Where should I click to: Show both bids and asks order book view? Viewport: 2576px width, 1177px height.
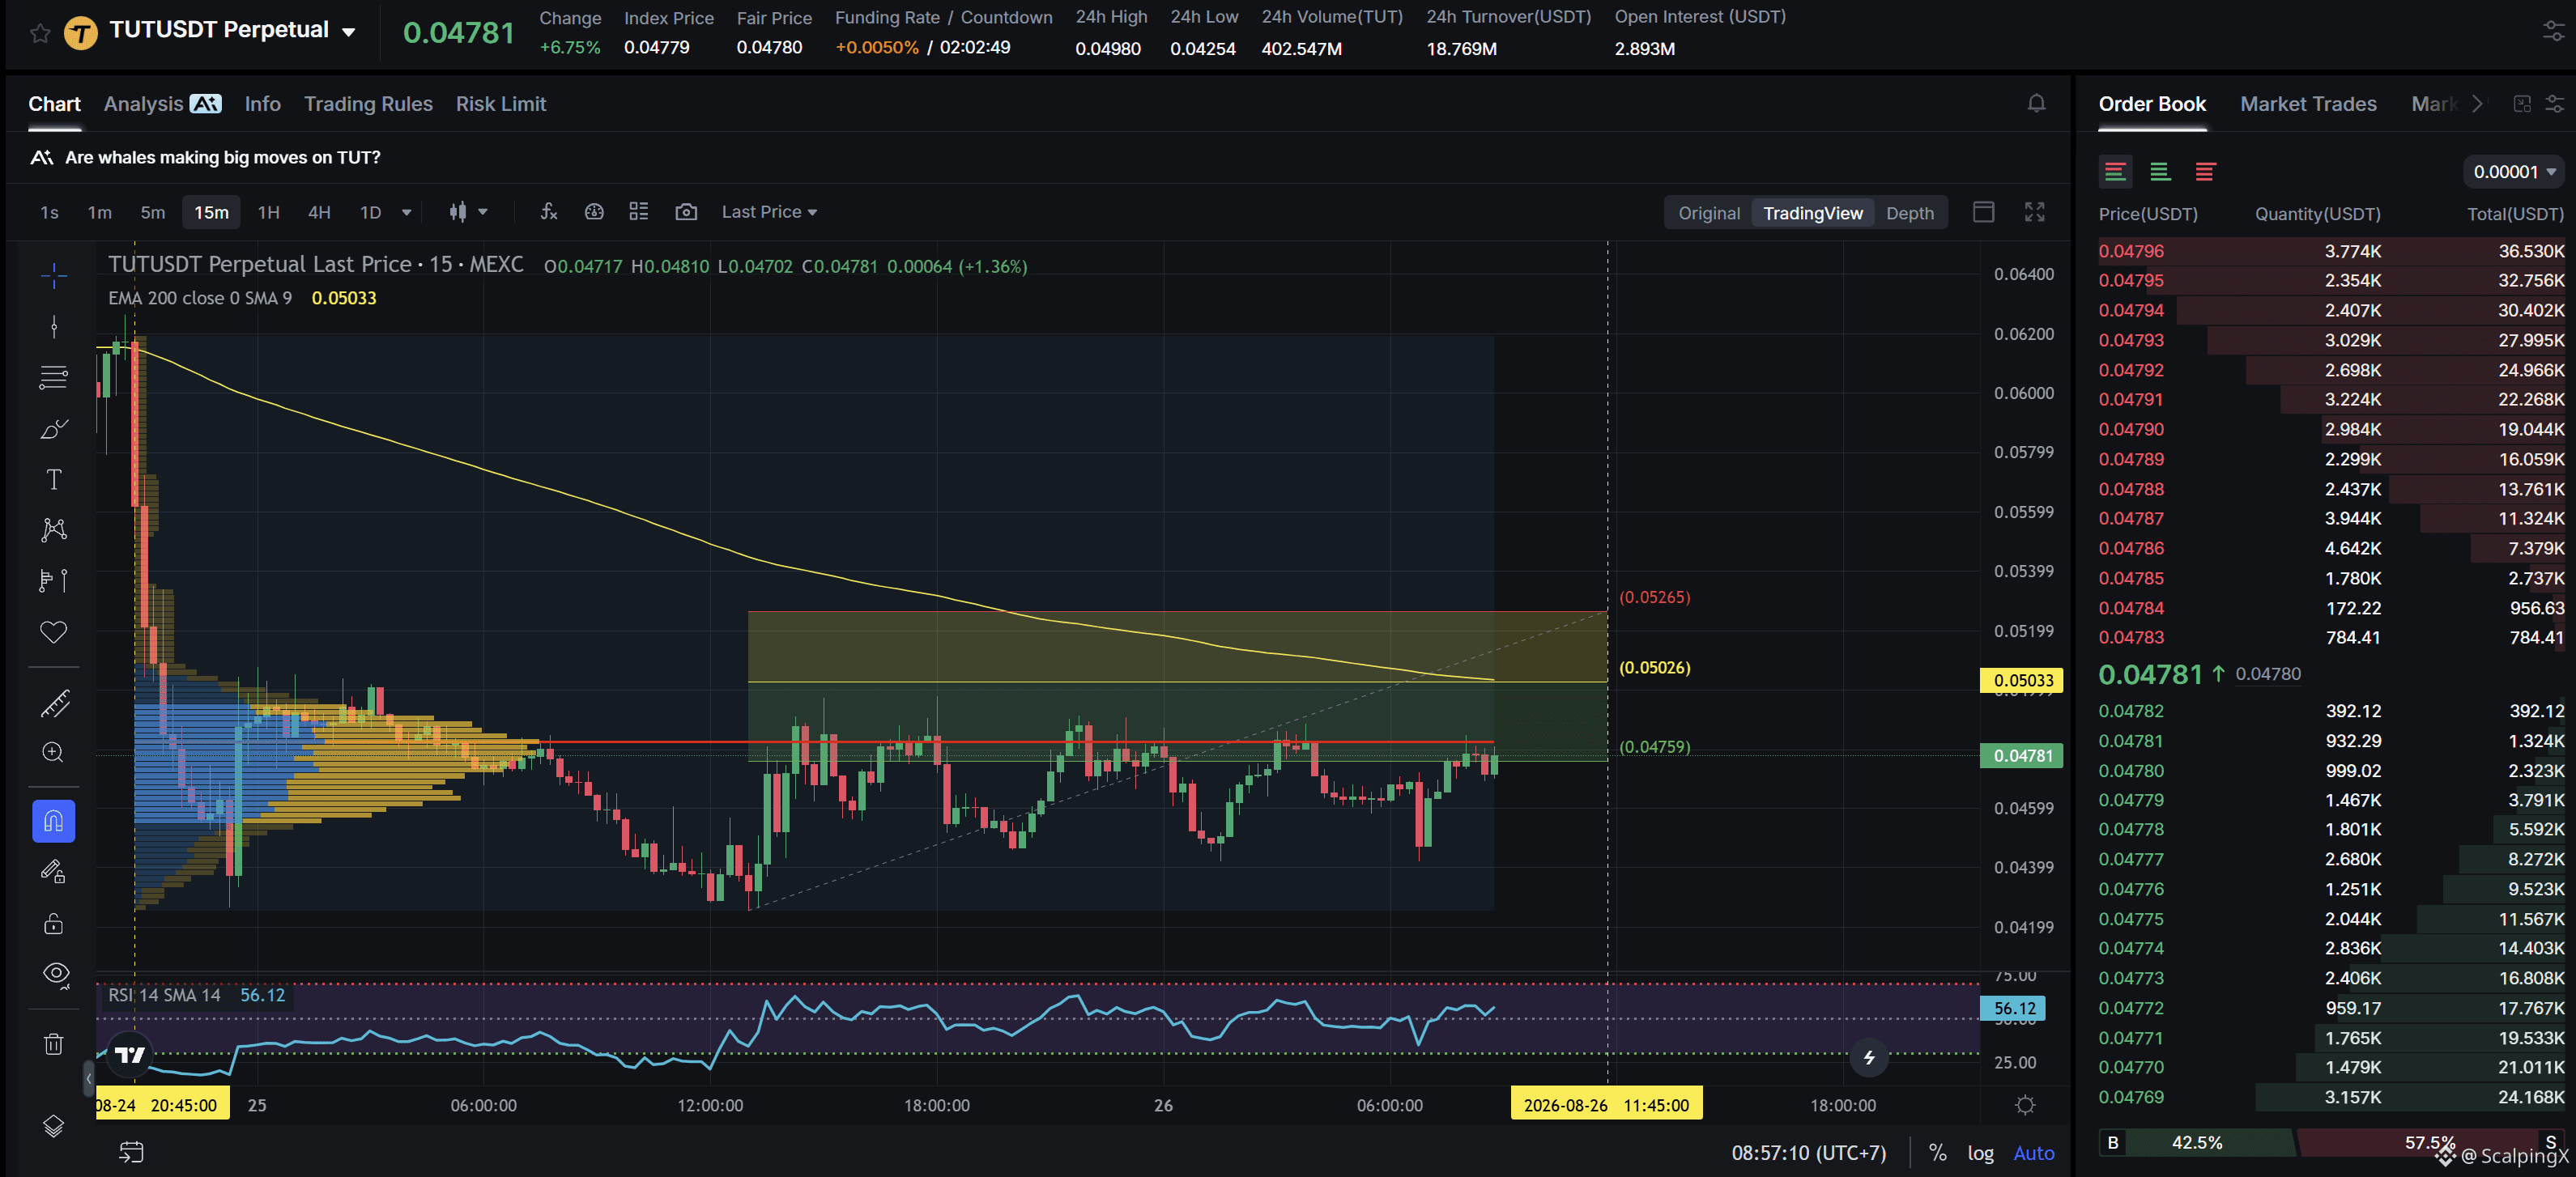(x=2115, y=172)
